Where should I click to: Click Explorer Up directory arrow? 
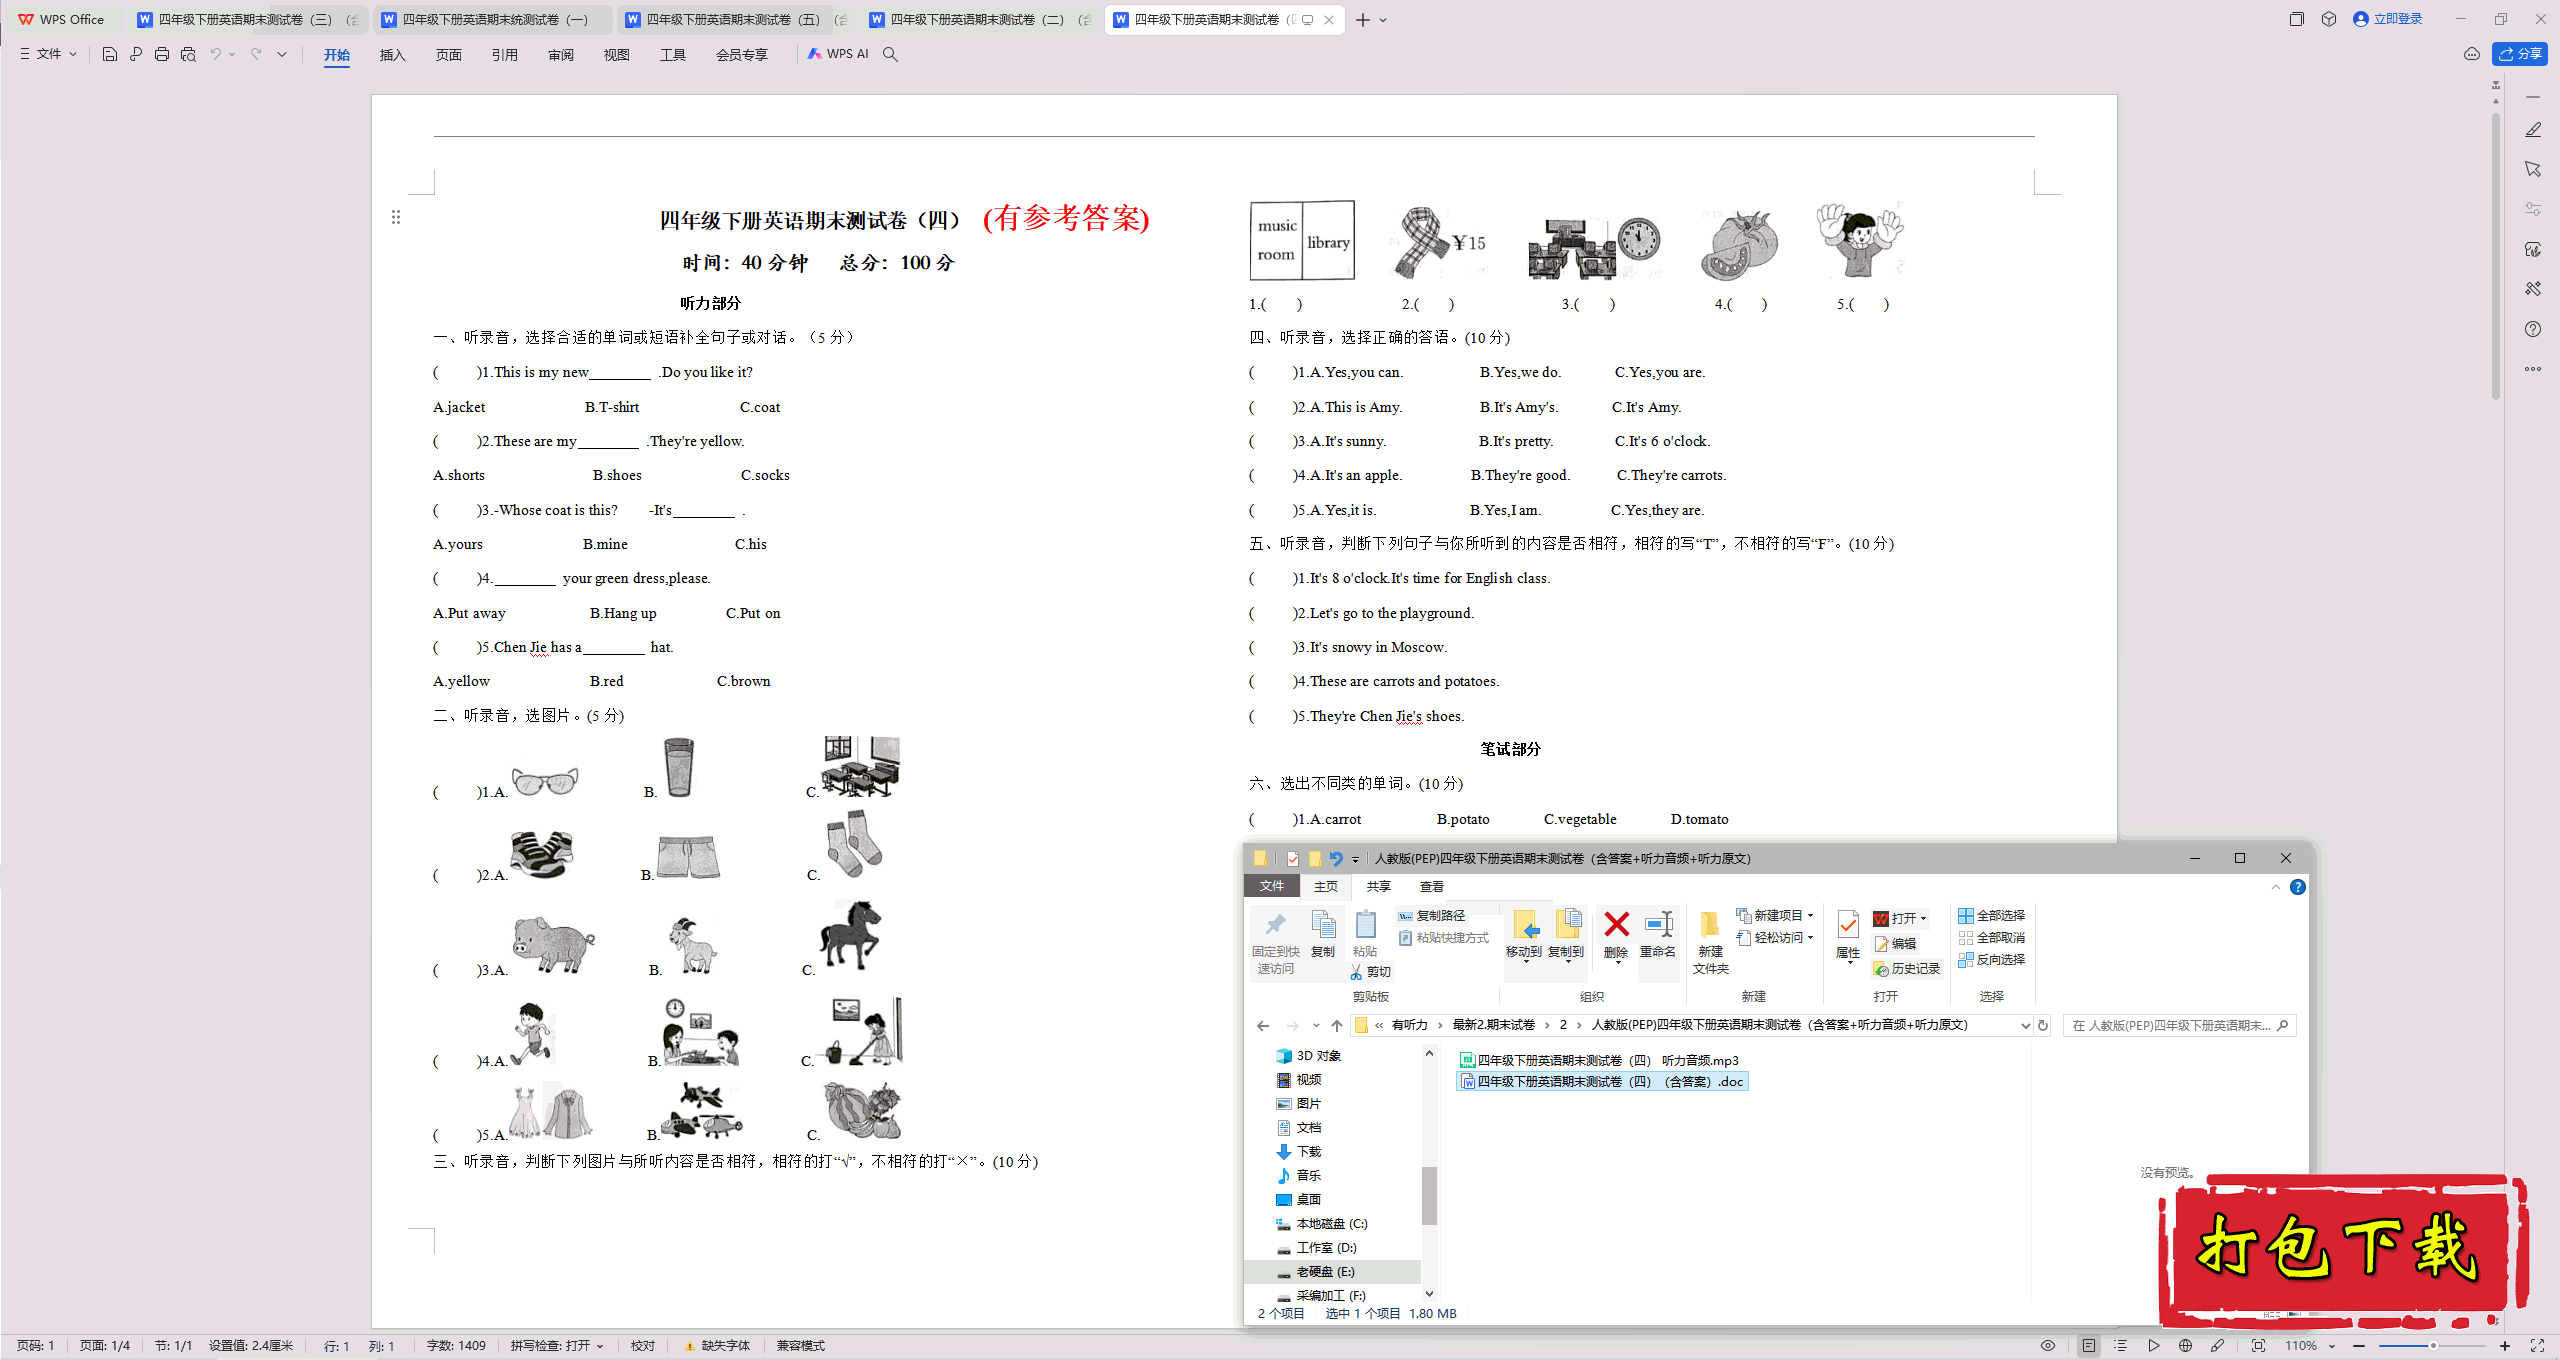click(1337, 1025)
